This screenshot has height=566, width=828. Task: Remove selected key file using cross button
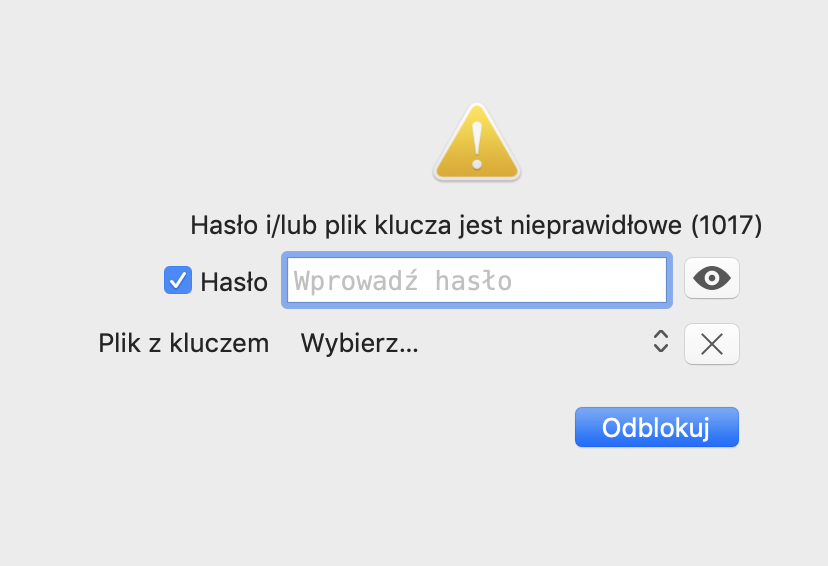pyautogui.click(x=712, y=344)
